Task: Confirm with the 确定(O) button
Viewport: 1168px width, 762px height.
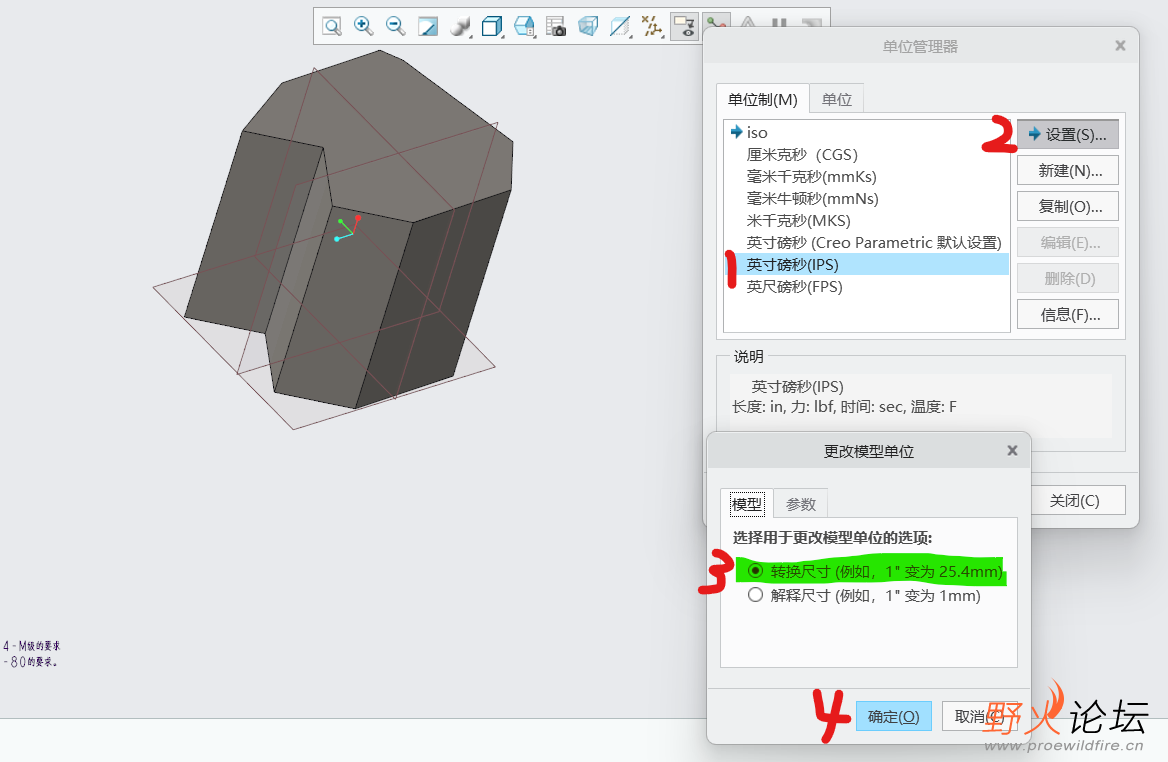Action: tap(893, 717)
